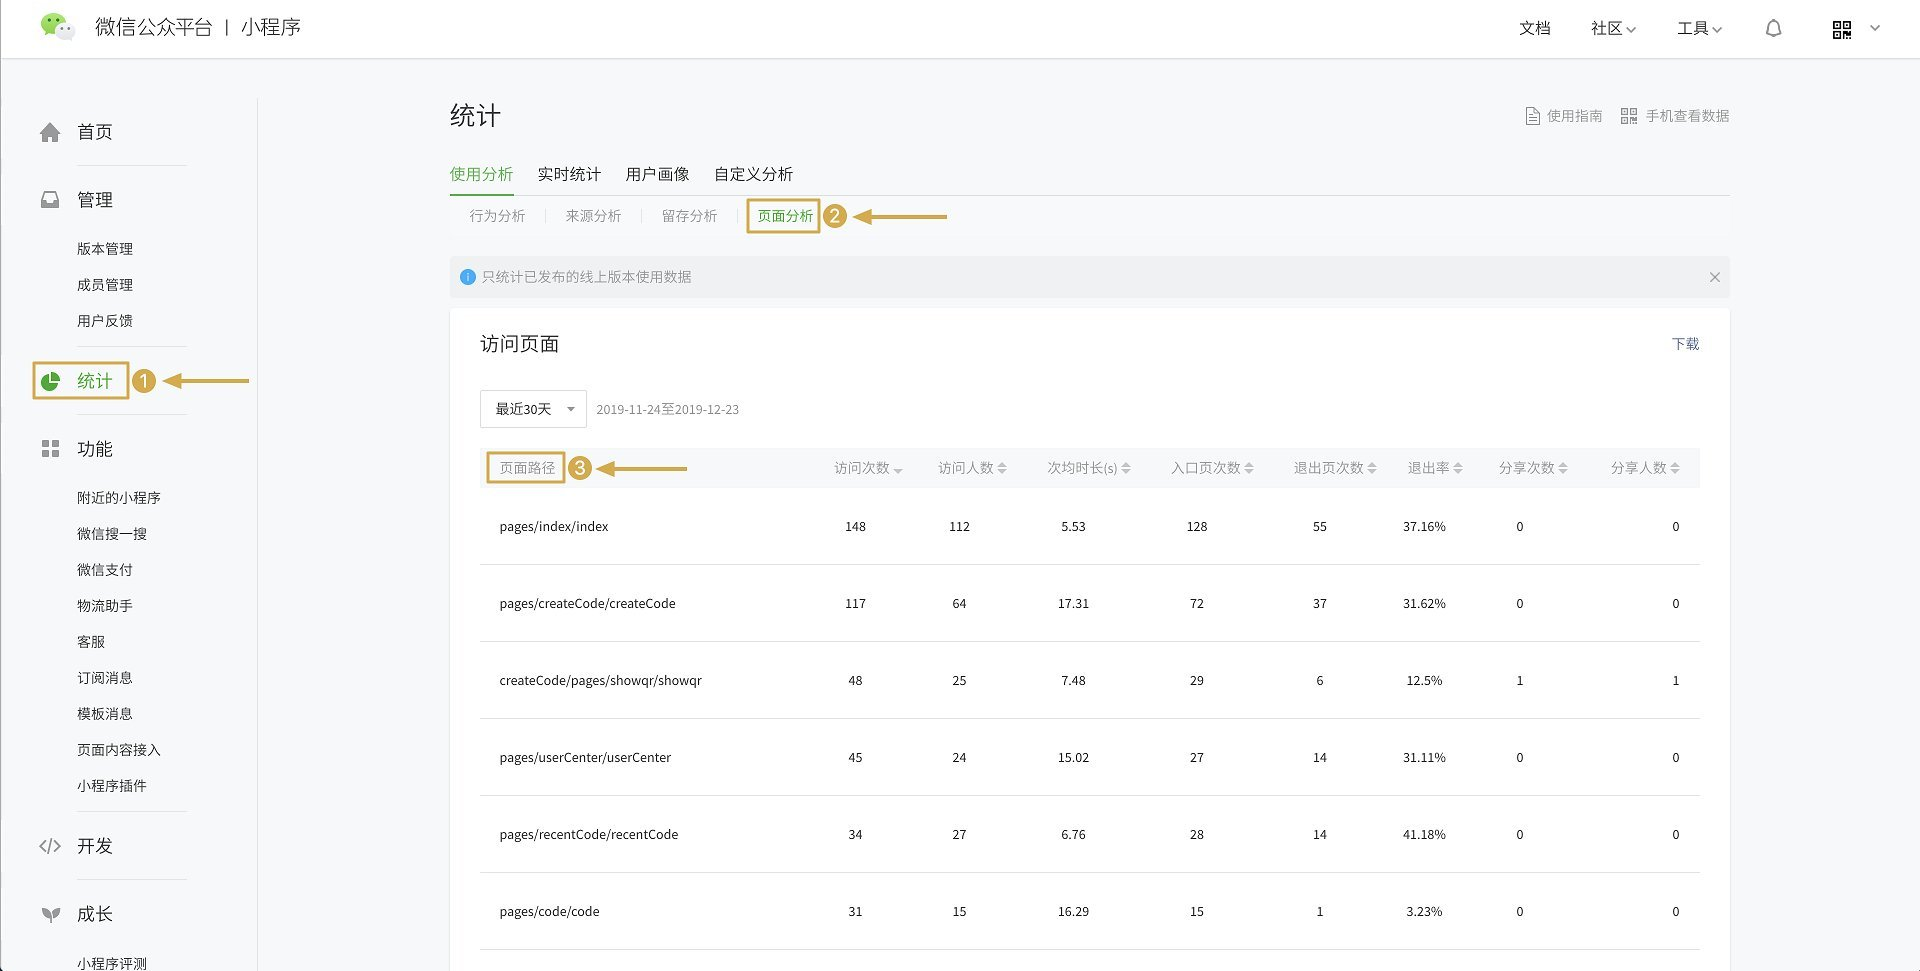
Task: Click the 访问页面 section title
Action: tap(519, 344)
